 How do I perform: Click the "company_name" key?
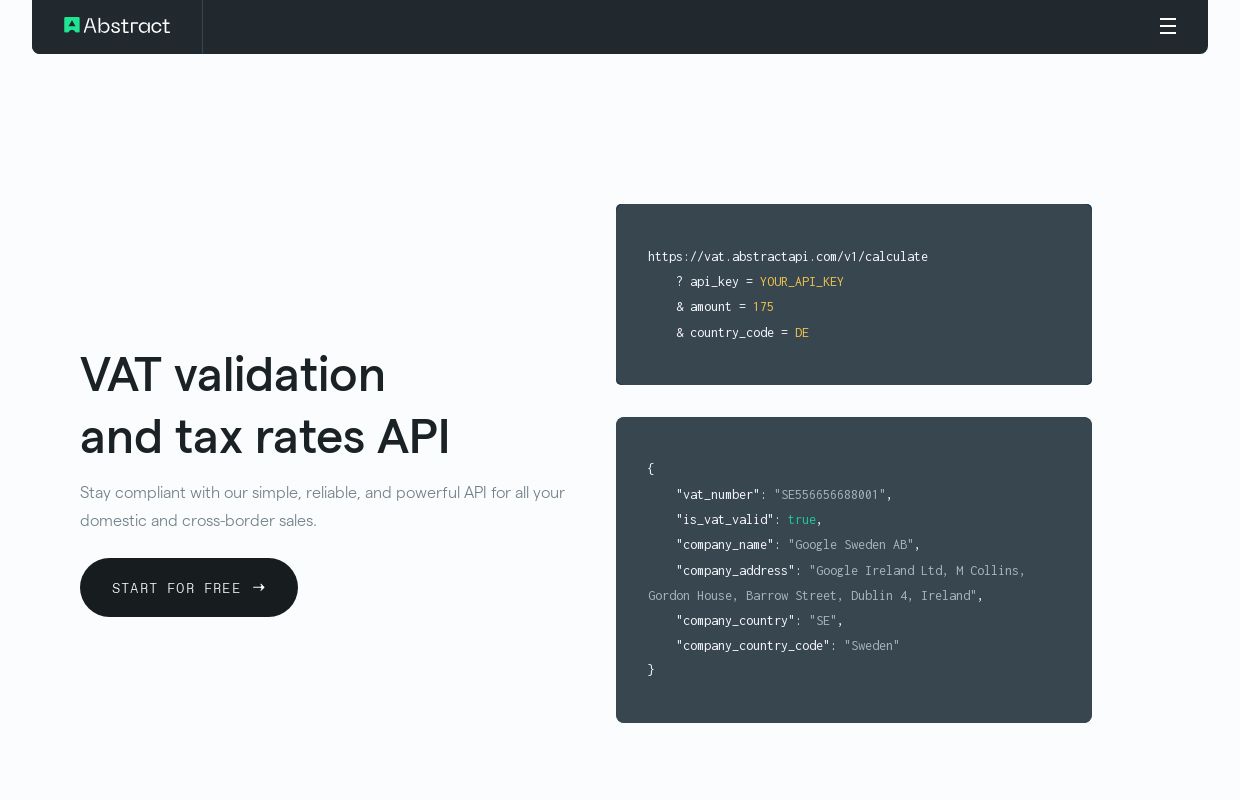[725, 545]
